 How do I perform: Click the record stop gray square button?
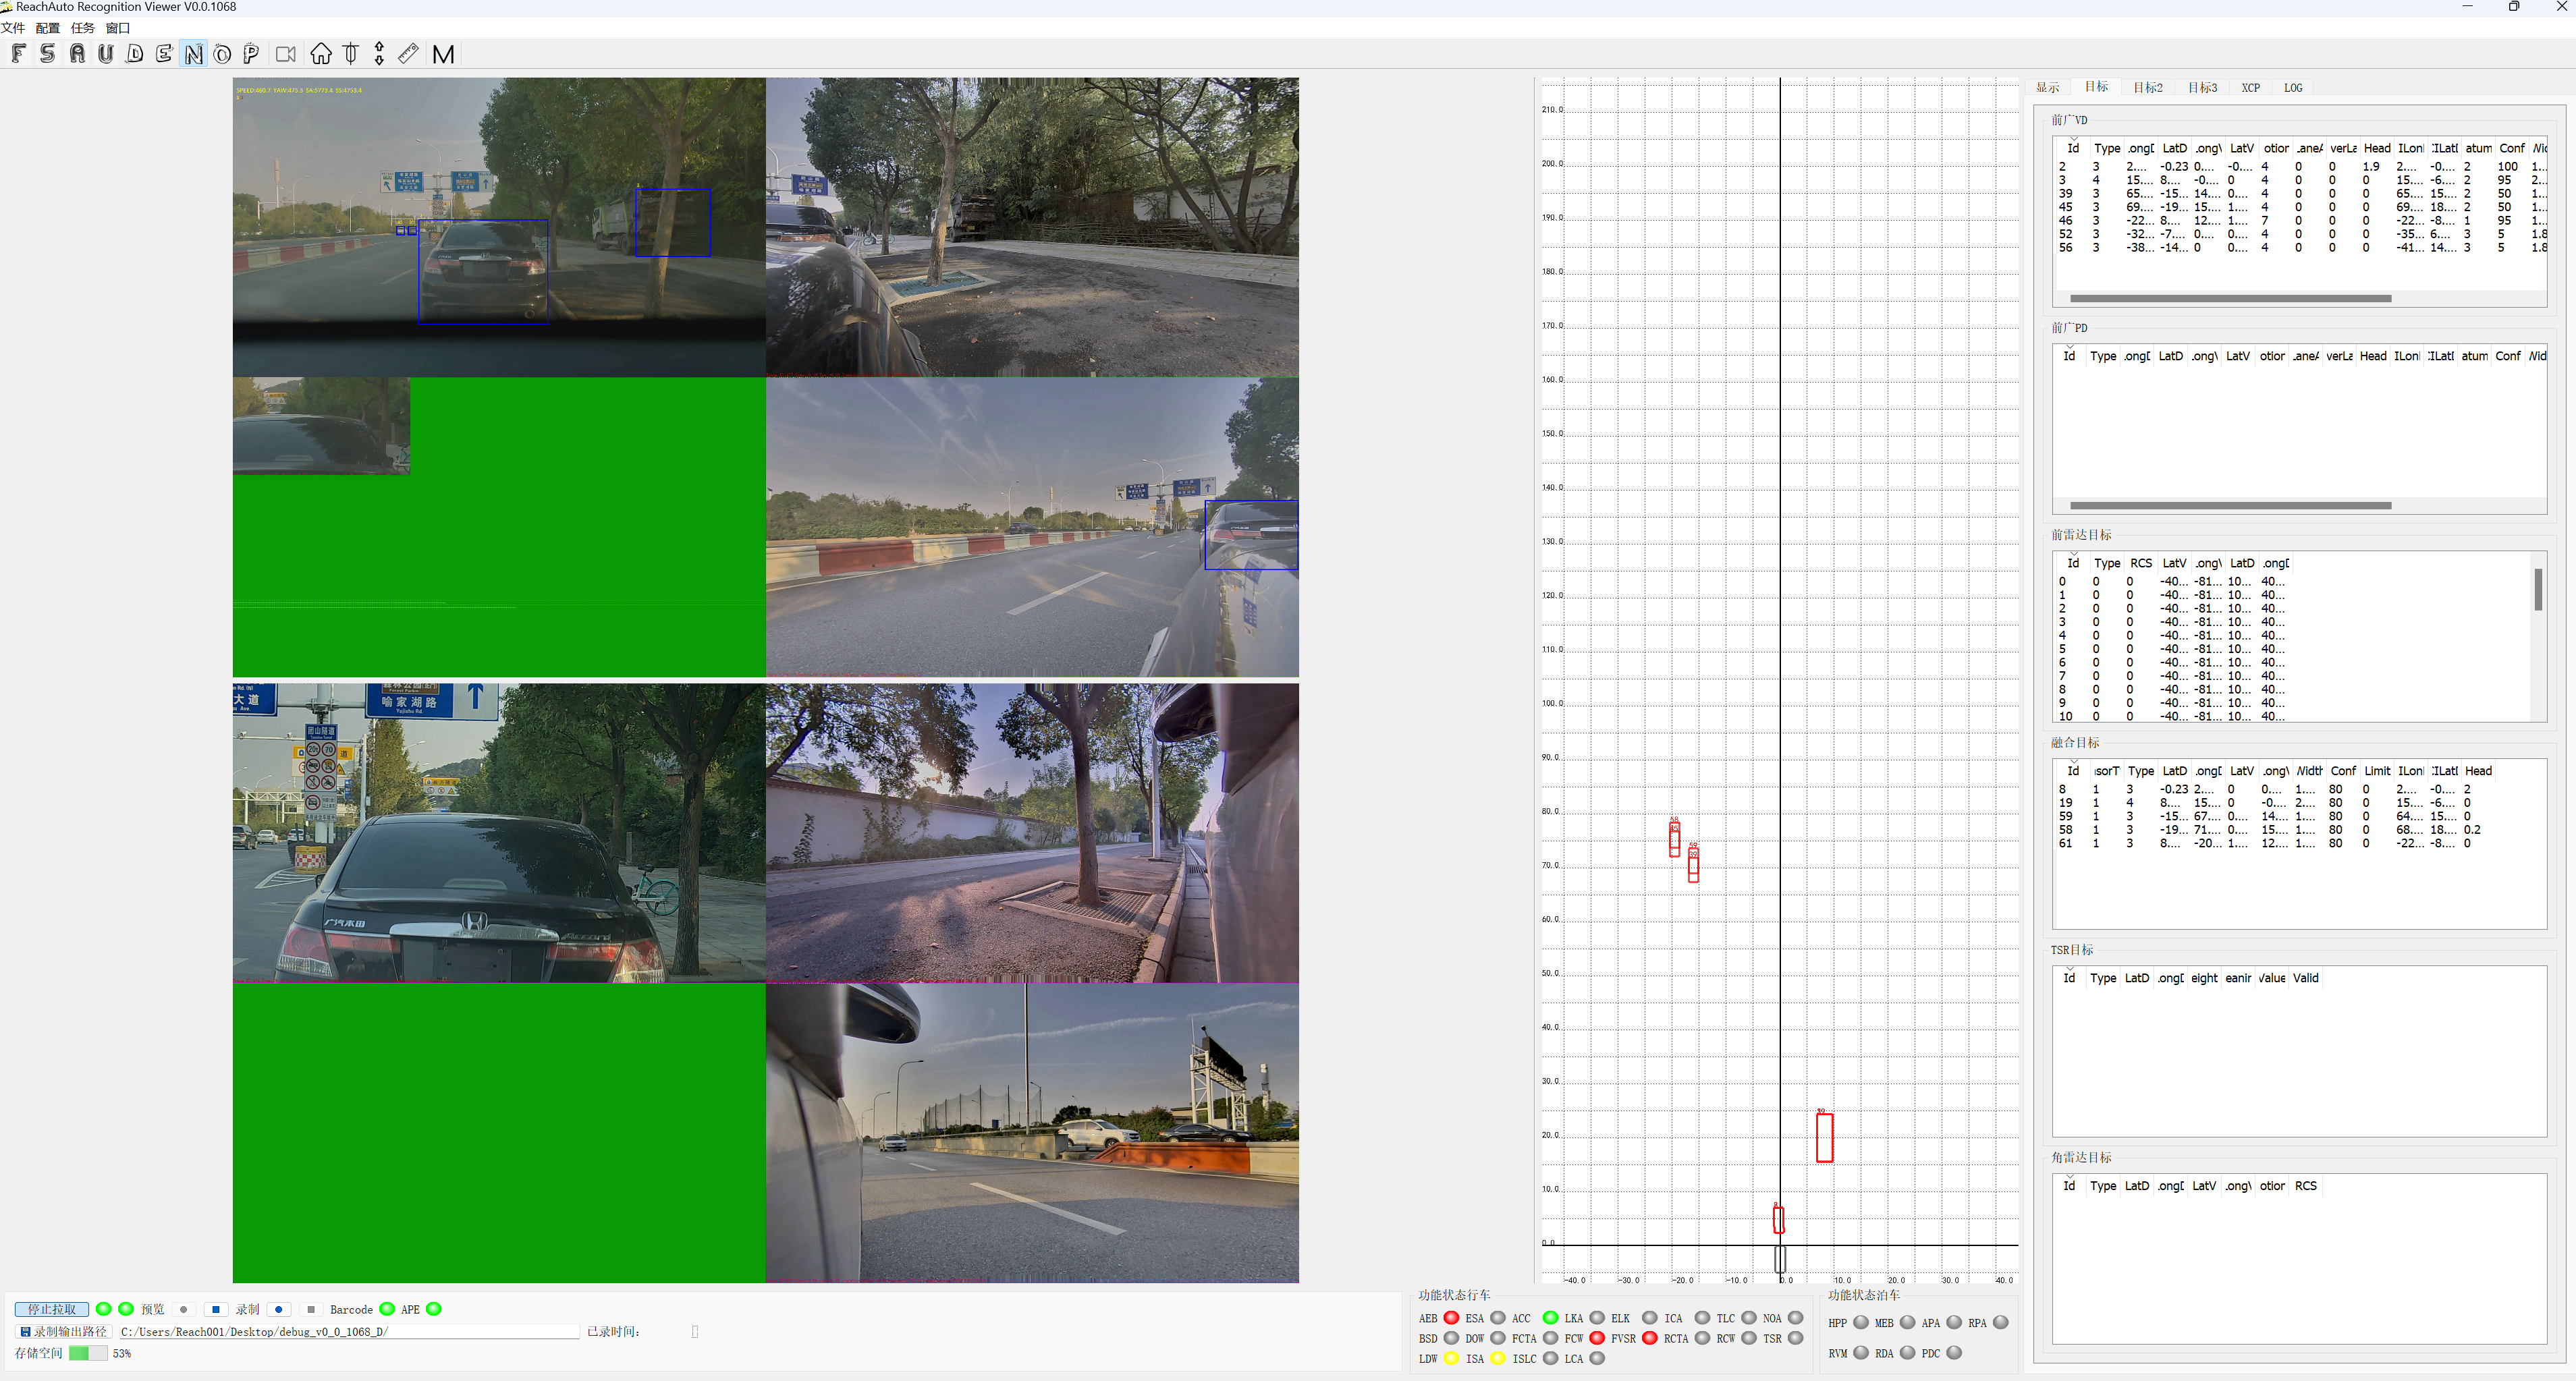tap(311, 1309)
